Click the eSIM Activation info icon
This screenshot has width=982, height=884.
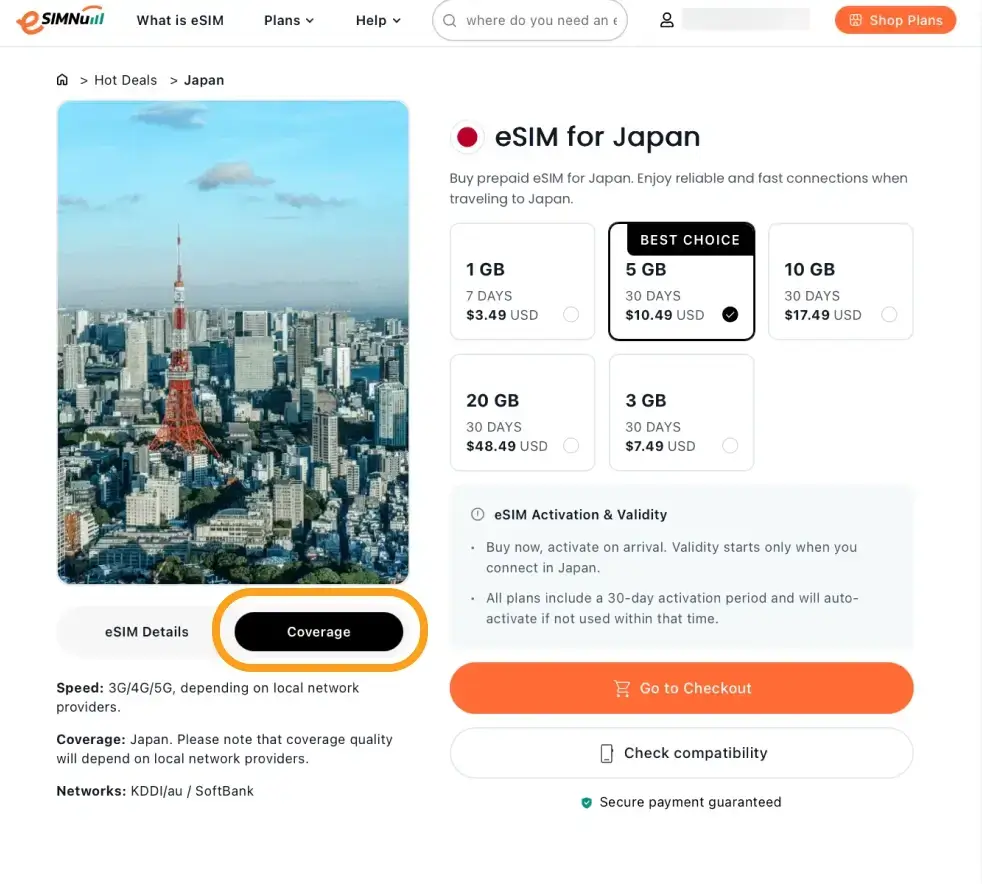(478, 515)
